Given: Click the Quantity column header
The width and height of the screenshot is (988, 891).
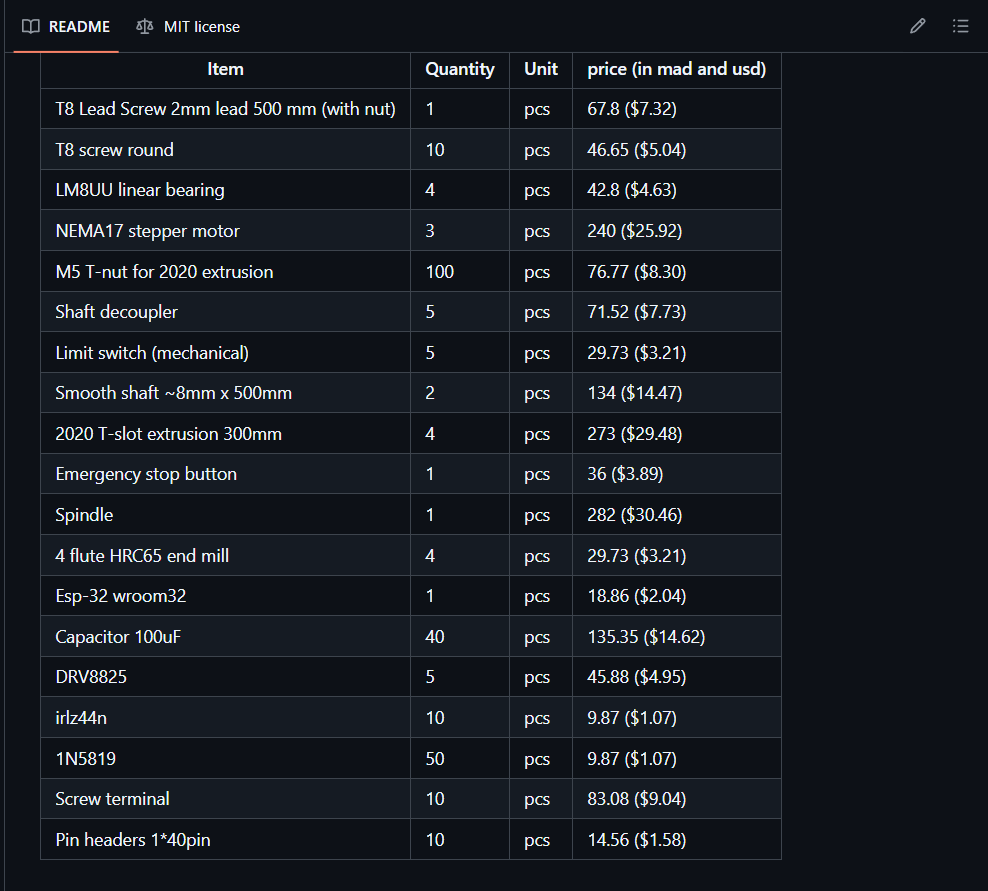Looking at the screenshot, I should tap(459, 69).
